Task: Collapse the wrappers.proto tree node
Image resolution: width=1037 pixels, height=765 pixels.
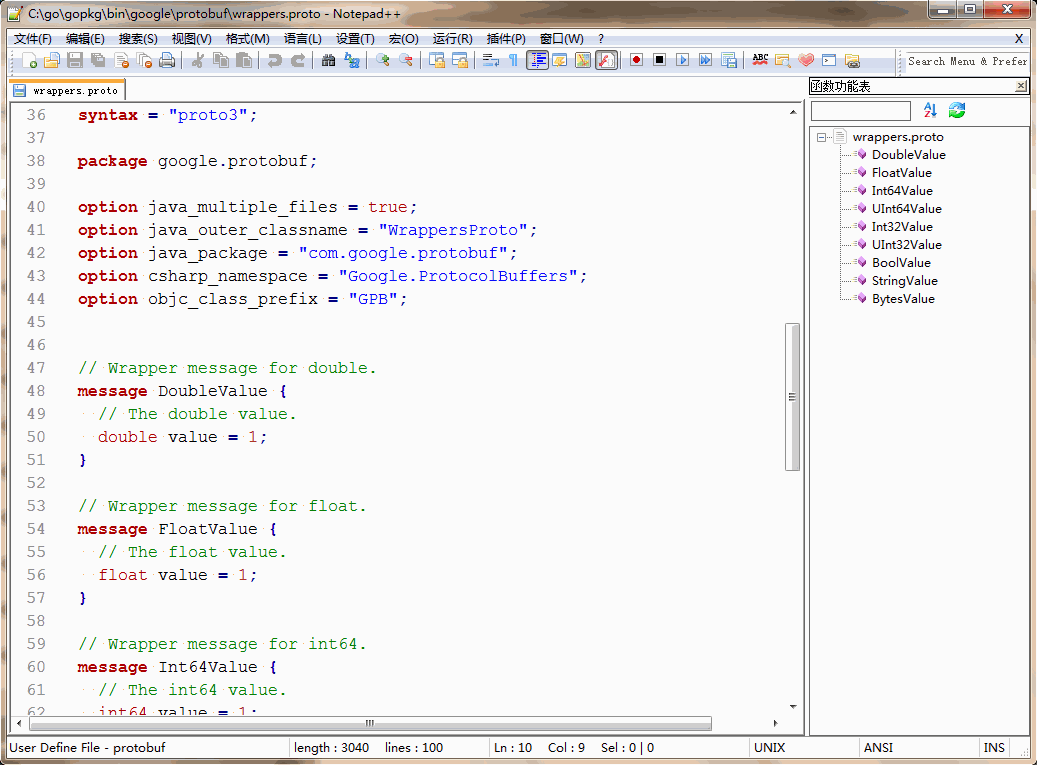Action: [821, 138]
